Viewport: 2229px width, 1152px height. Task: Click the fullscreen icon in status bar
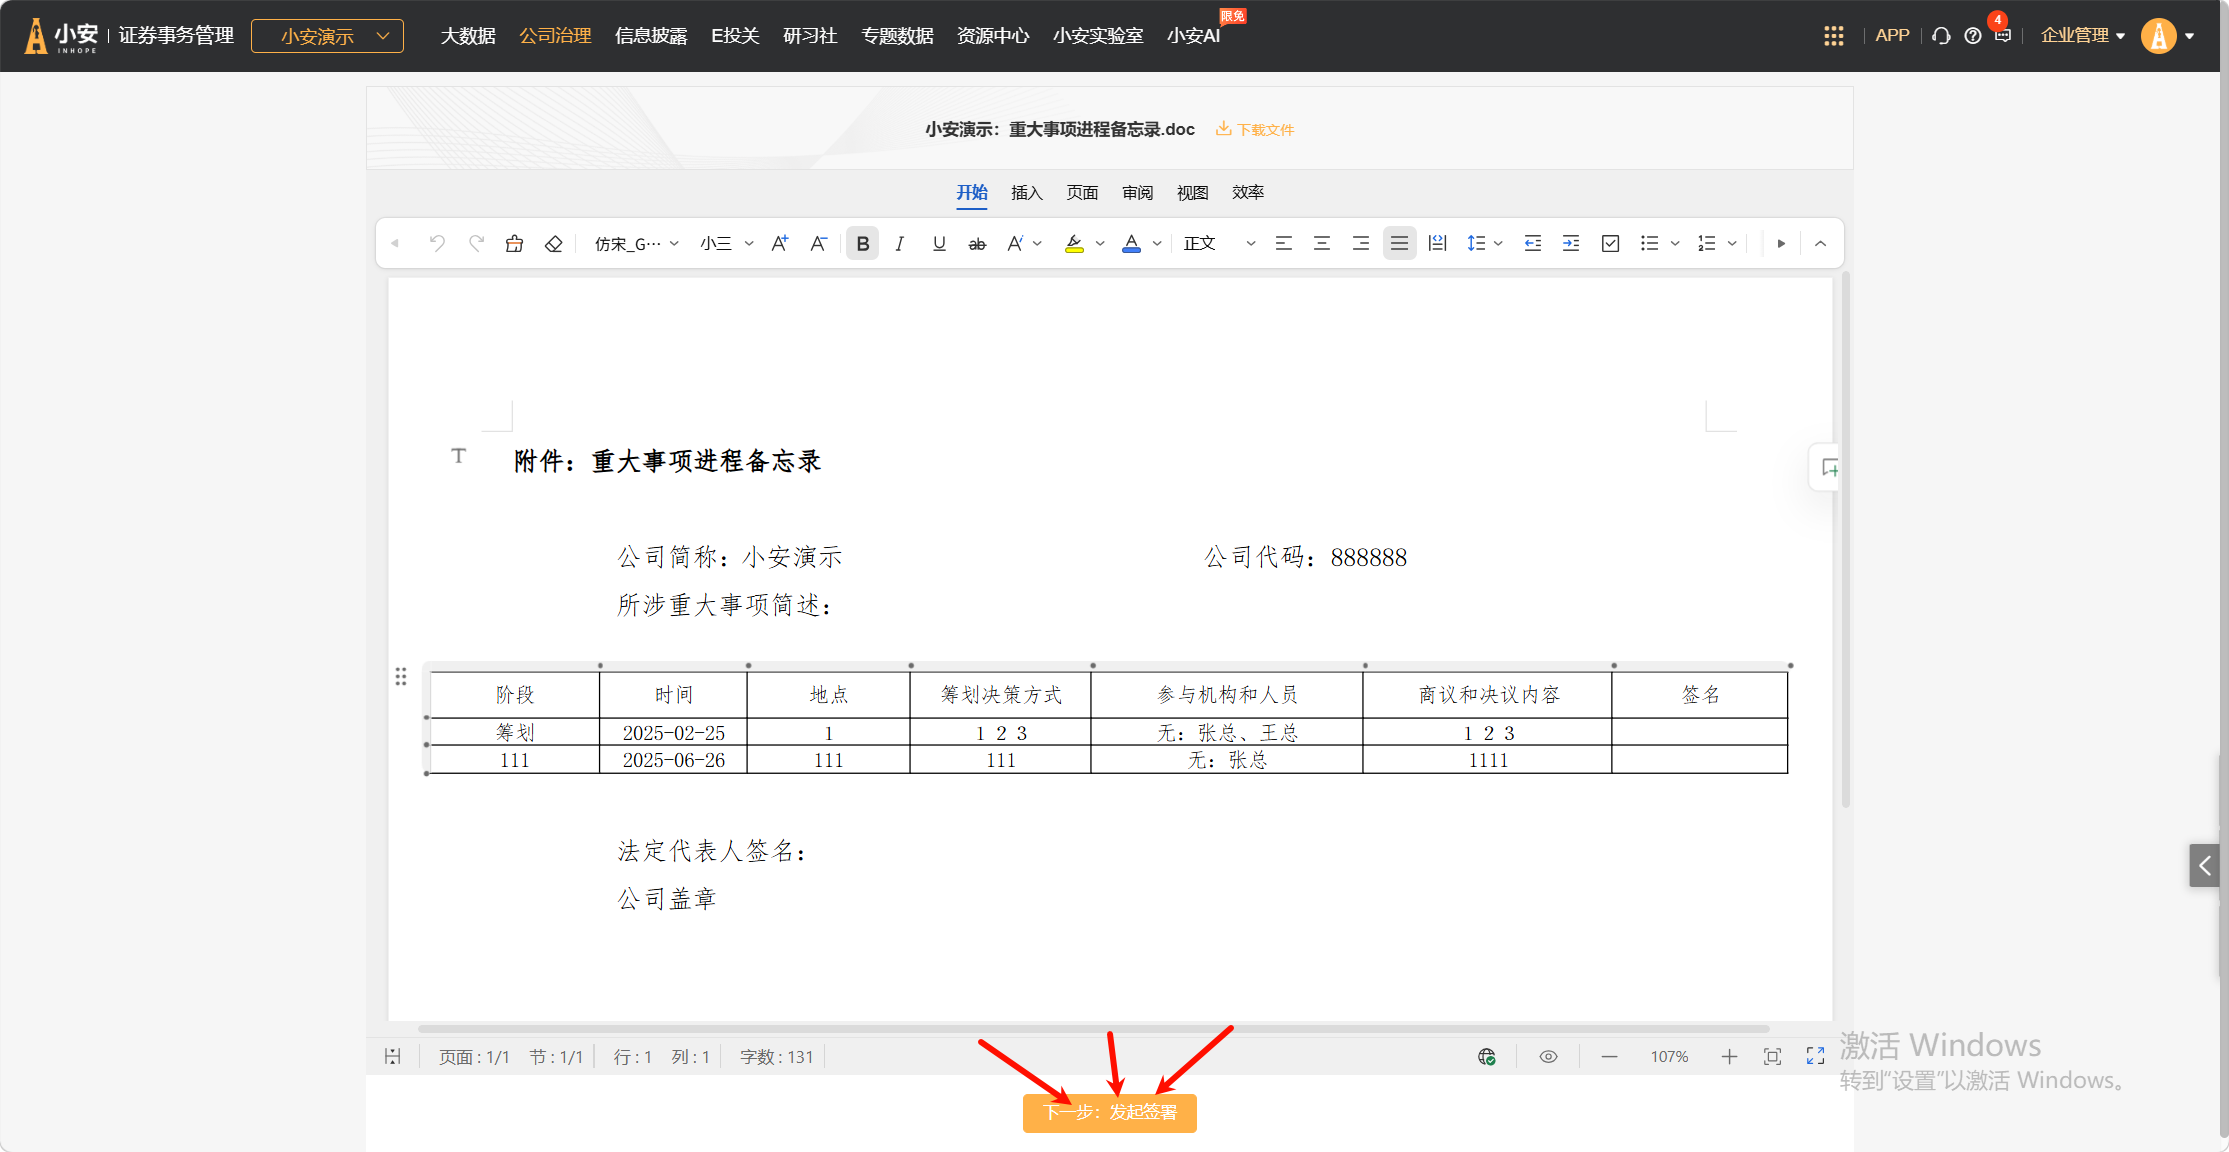pyautogui.click(x=1815, y=1056)
